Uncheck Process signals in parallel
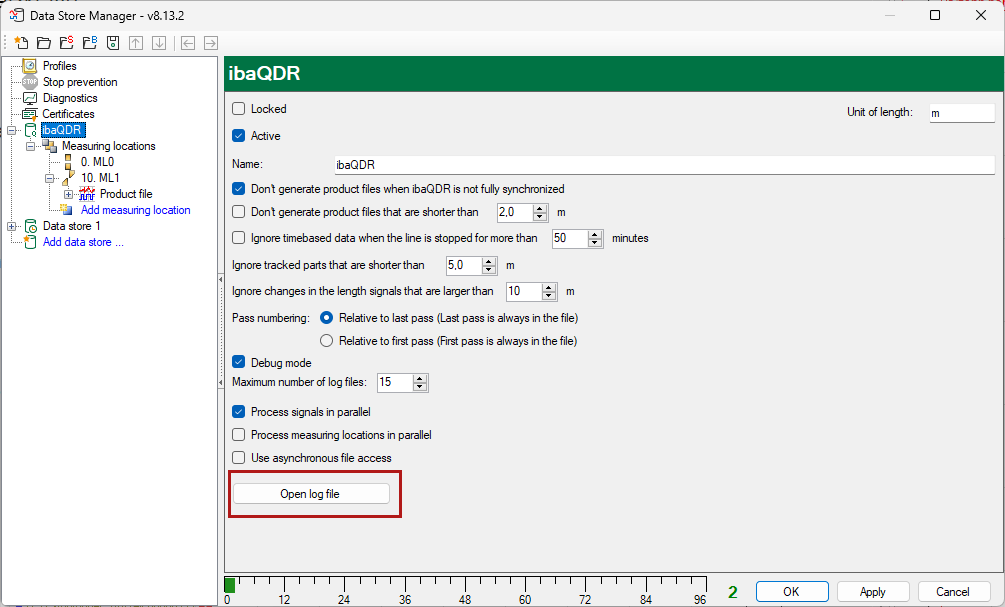The height and width of the screenshot is (607, 1005). tap(238, 412)
